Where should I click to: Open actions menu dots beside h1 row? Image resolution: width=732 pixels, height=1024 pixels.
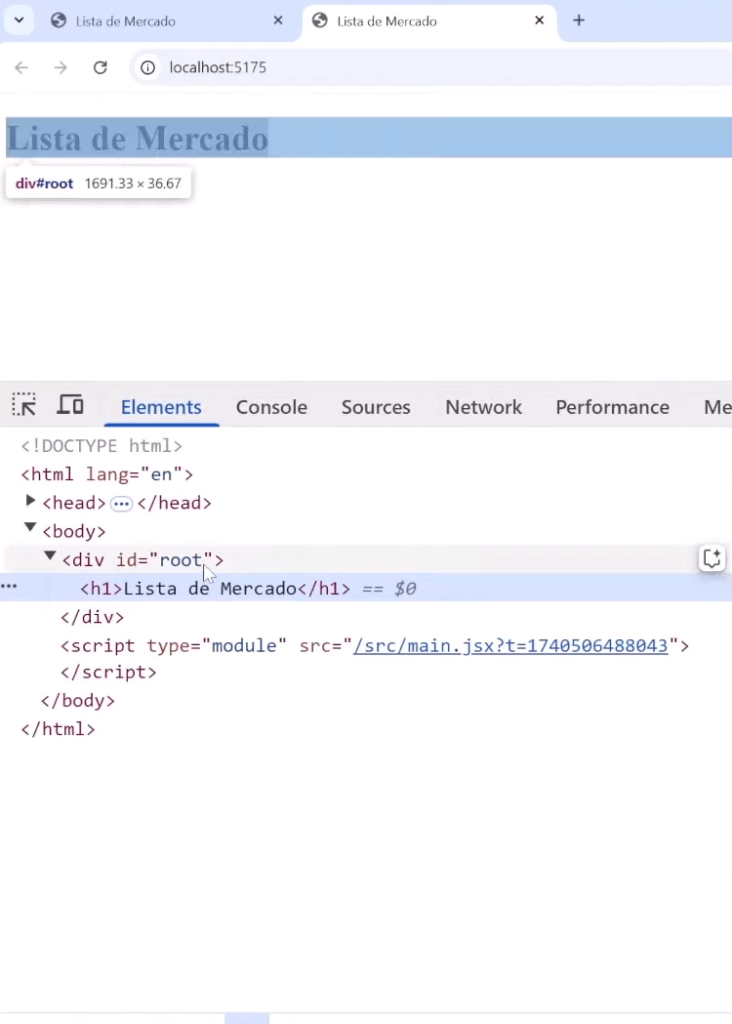coord(9,586)
